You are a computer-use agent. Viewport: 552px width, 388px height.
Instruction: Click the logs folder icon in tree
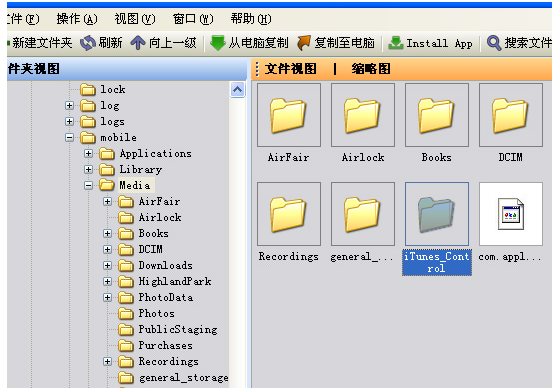[88, 122]
